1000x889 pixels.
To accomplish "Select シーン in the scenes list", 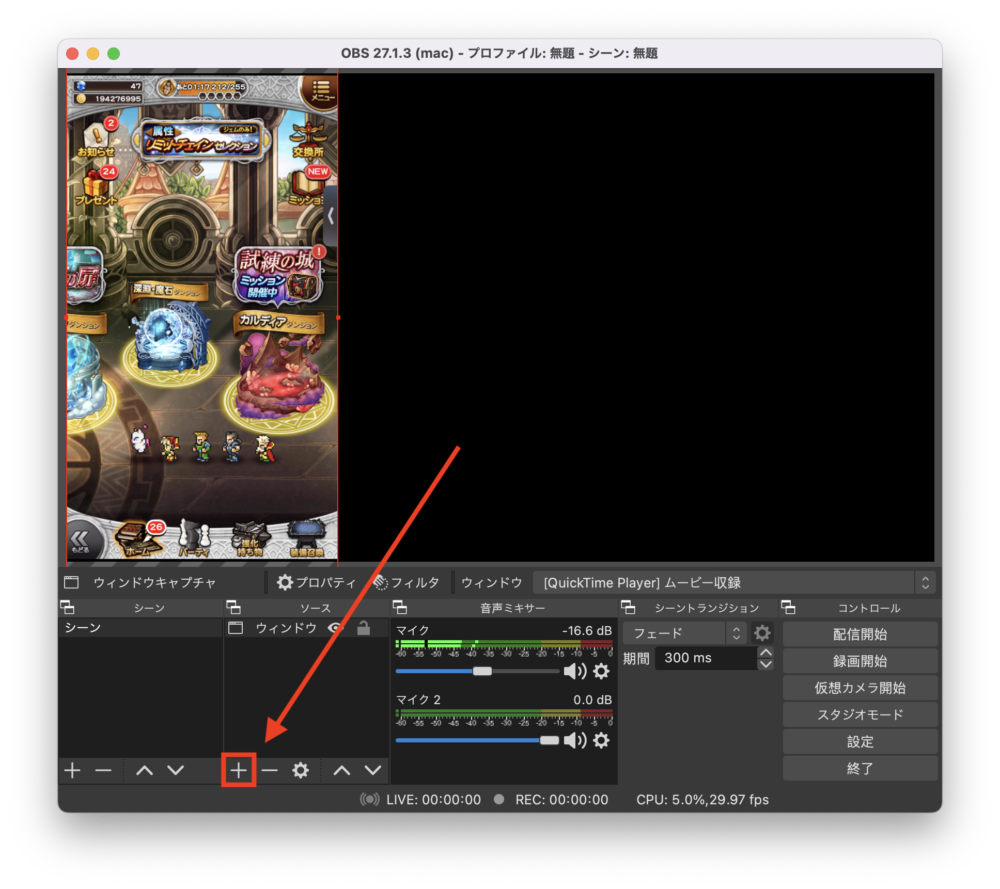I will [140, 628].
